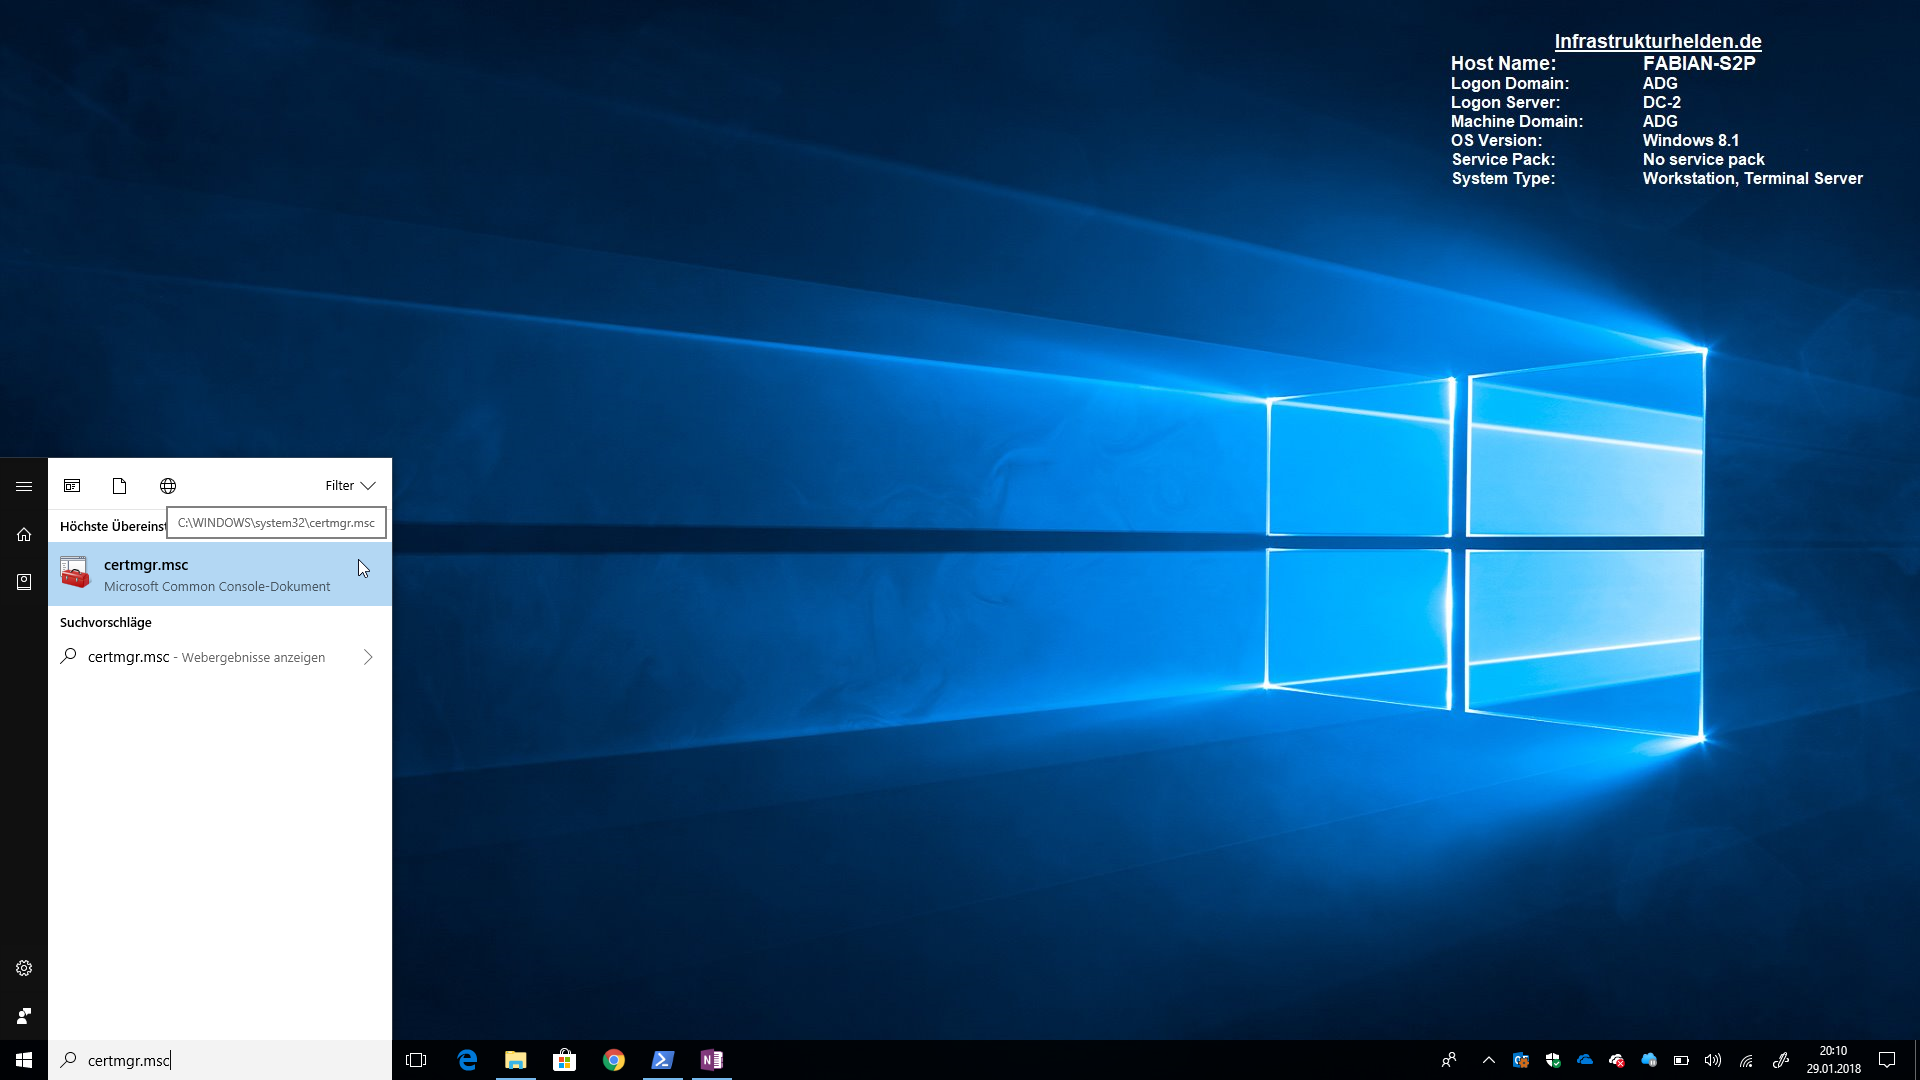This screenshot has height=1080, width=1920.
Task: Show hidden system tray icons
Action: click(1488, 1060)
